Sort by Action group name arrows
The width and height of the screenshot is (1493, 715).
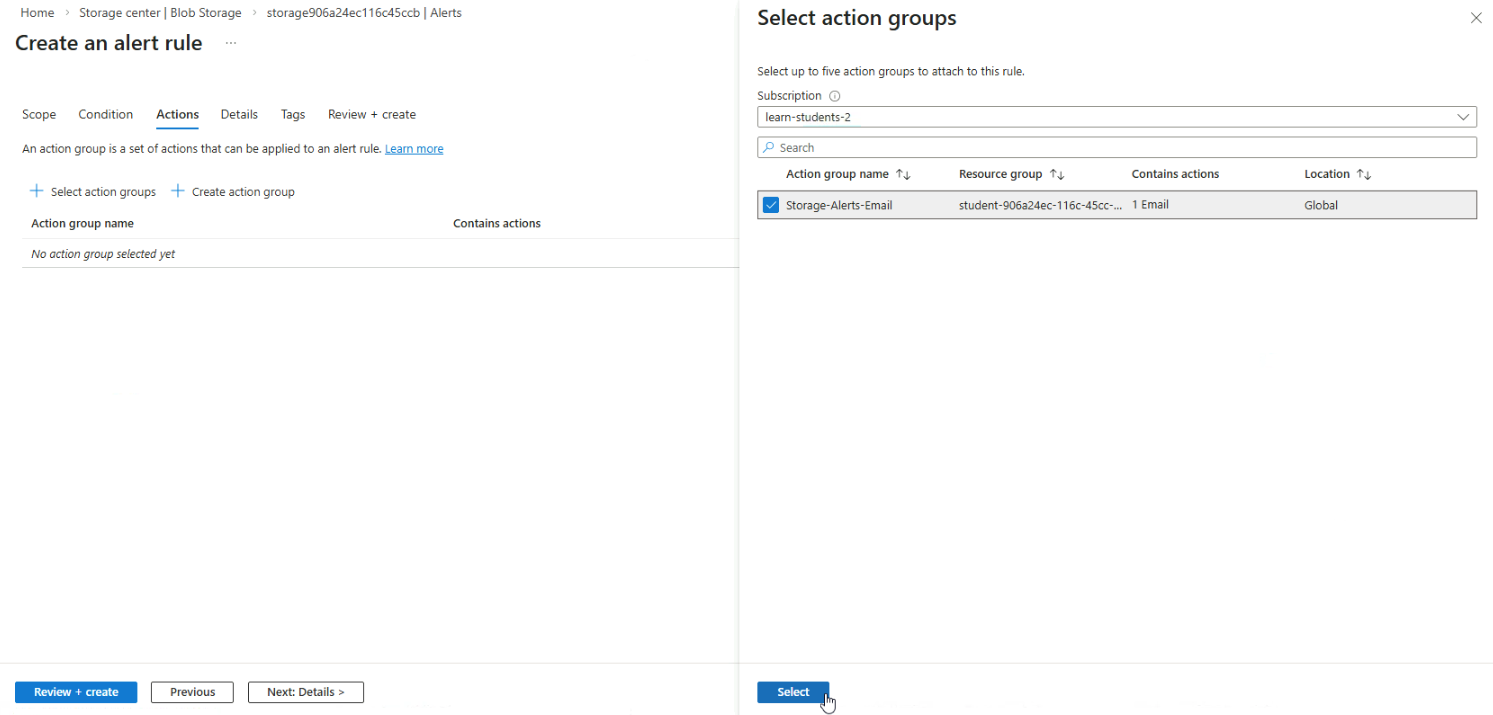(x=903, y=174)
